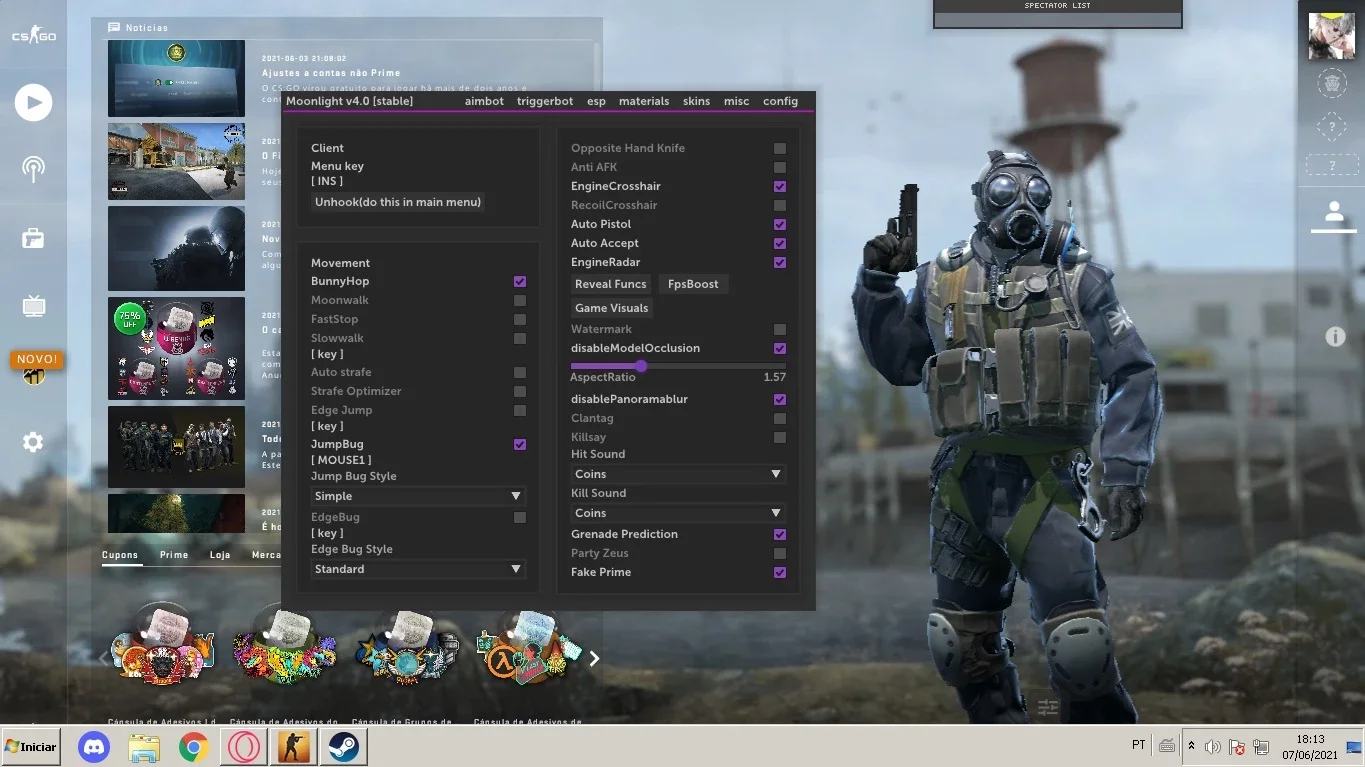Toggle the Opposite Hand Knife checkbox

(x=780, y=149)
